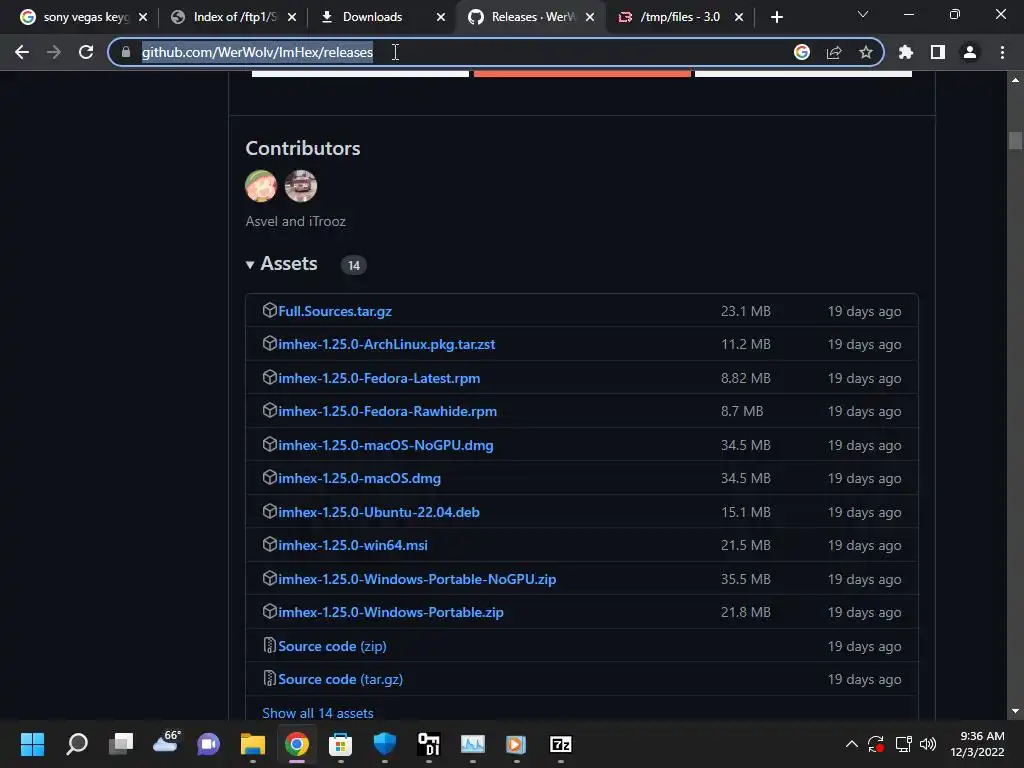Click the zip icon beside Source code (zip)
Image resolution: width=1024 pixels, height=768 pixels.
click(269, 645)
